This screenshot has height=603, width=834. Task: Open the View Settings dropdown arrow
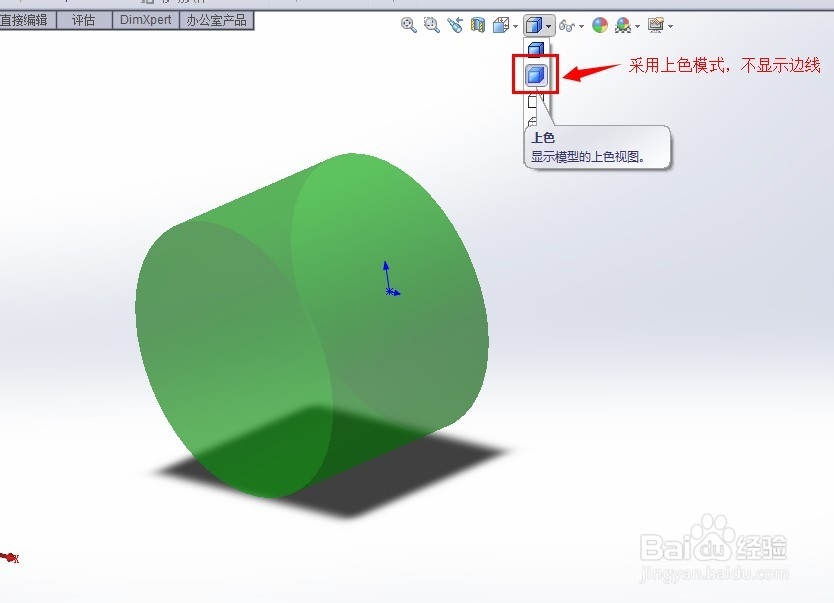670,26
